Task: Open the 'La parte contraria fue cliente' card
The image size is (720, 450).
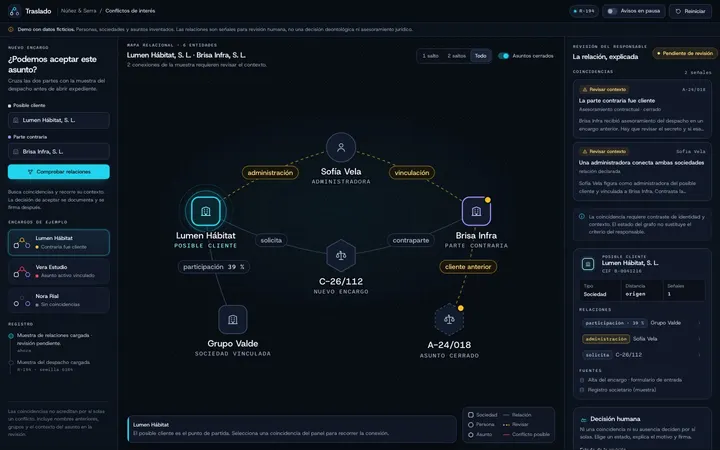Action: tap(642, 109)
